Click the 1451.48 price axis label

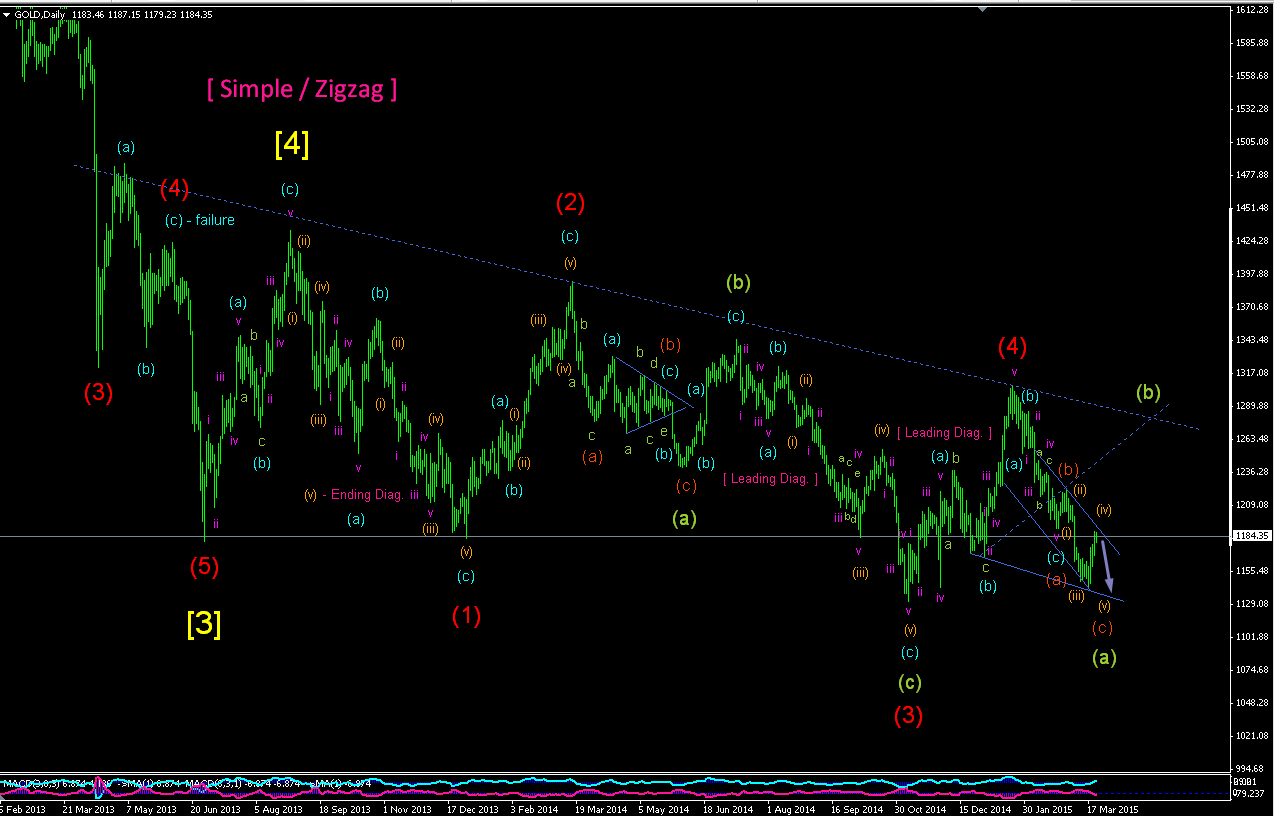point(1251,208)
